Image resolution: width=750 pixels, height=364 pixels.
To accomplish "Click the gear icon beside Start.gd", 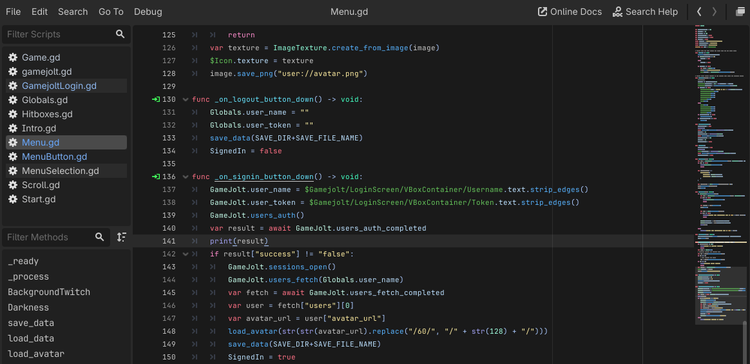I will 12,199.
